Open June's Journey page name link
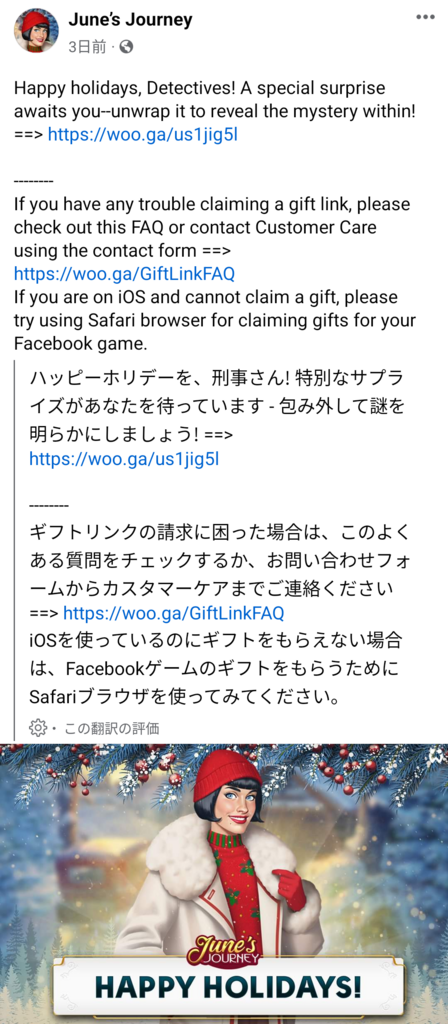Viewport: 448px width, 1024px height. tap(130, 20)
